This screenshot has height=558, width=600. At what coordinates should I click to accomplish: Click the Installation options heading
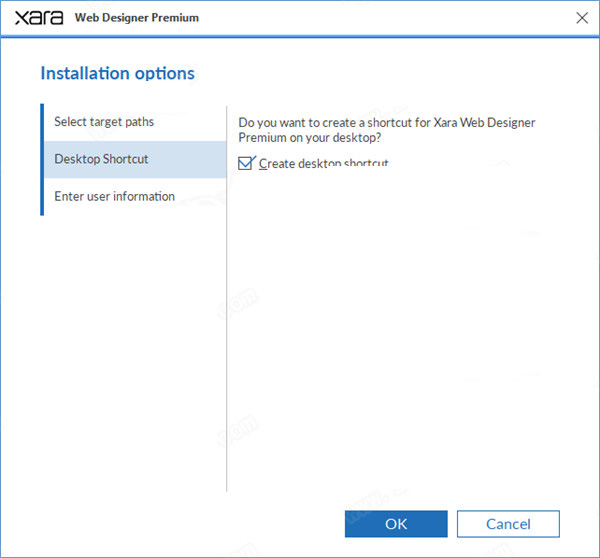point(117,73)
